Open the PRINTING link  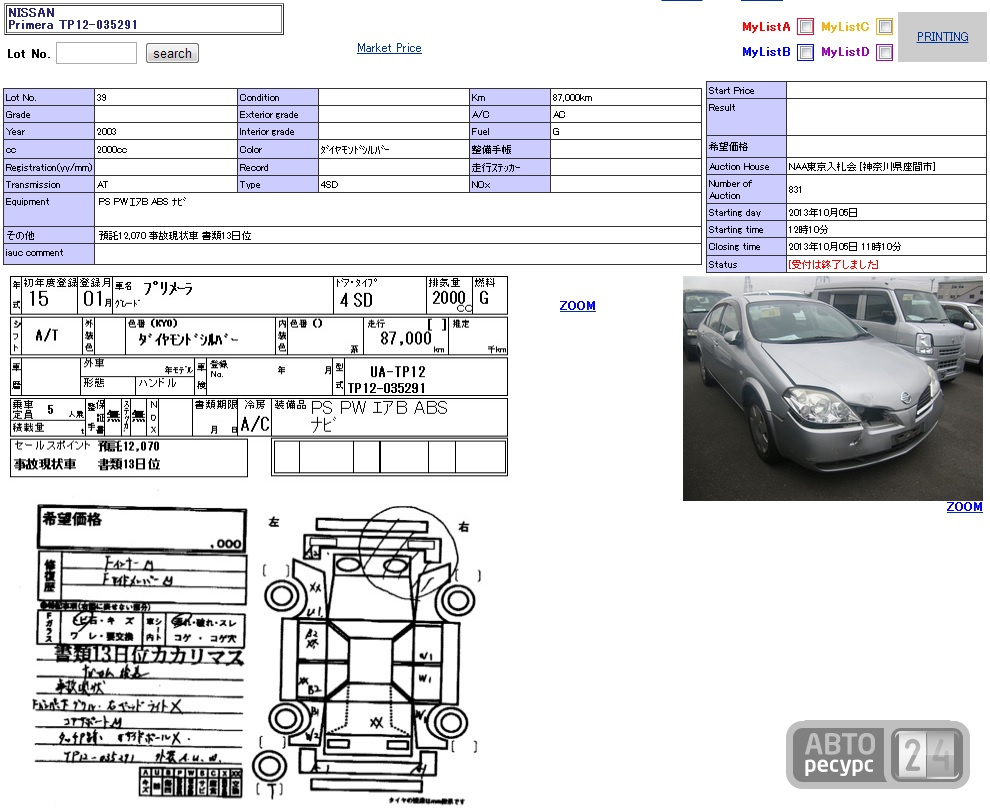(x=942, y=37)
